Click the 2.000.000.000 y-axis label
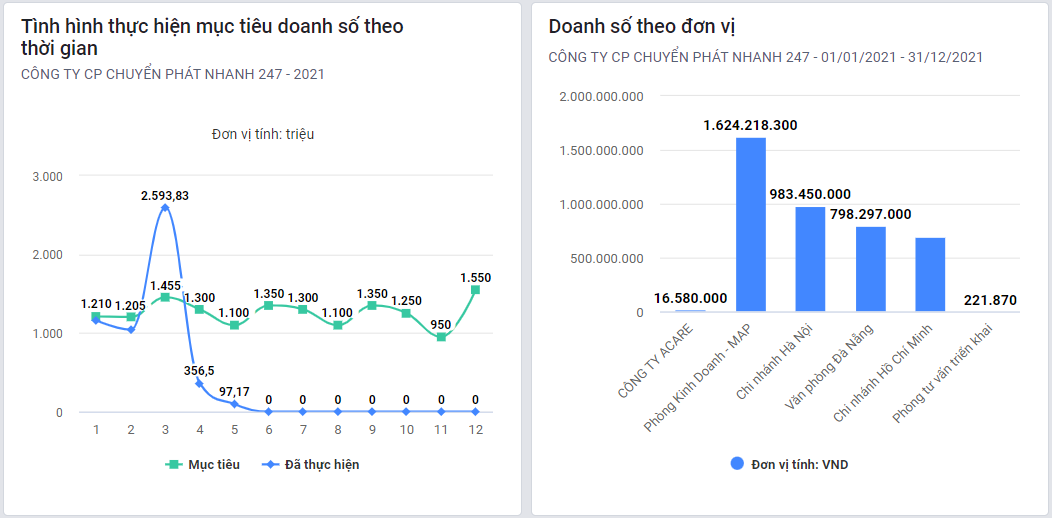The image size is (1052, 518). click(x=600, y=97)
